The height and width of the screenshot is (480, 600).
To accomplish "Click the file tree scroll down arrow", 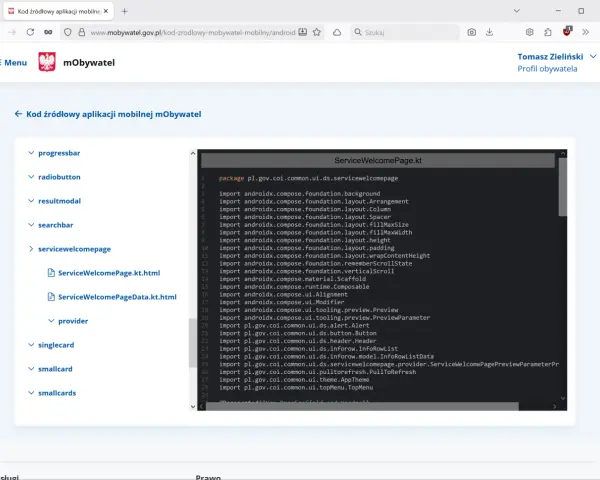I will tap(193, 407).
